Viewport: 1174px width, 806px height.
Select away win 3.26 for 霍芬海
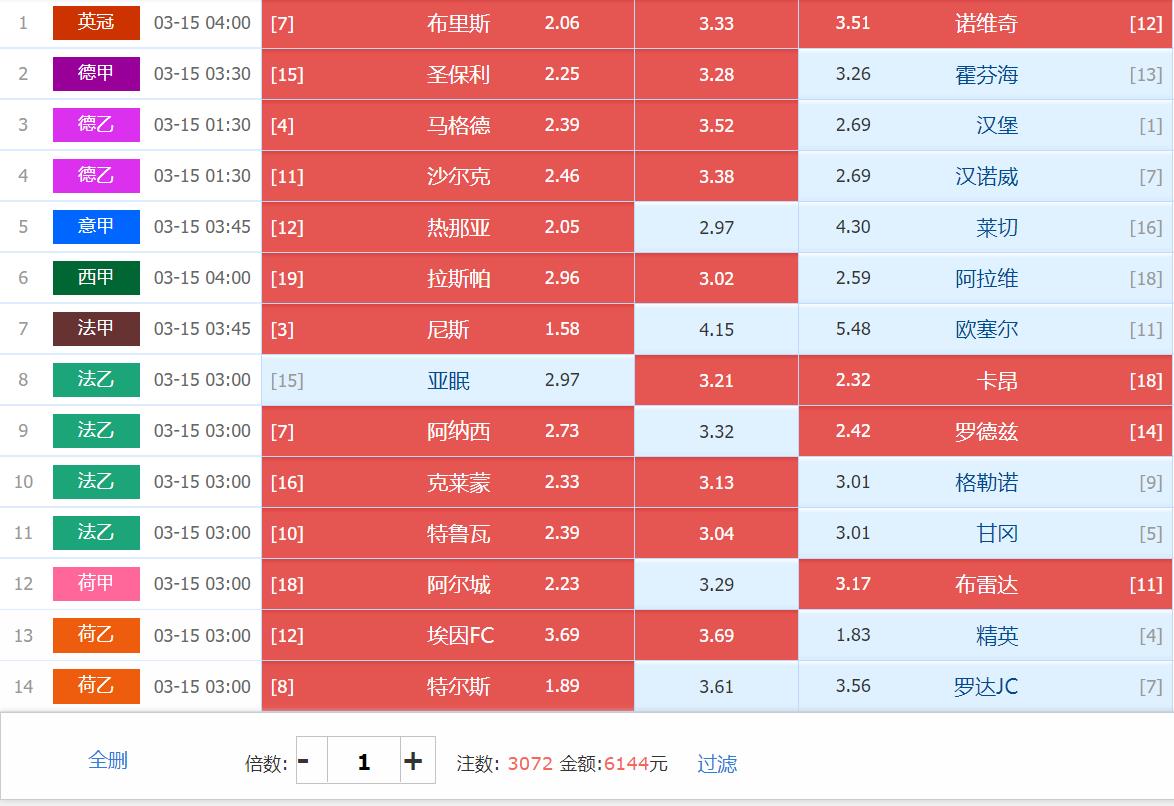pyautogui.click(x=986, y=74)
